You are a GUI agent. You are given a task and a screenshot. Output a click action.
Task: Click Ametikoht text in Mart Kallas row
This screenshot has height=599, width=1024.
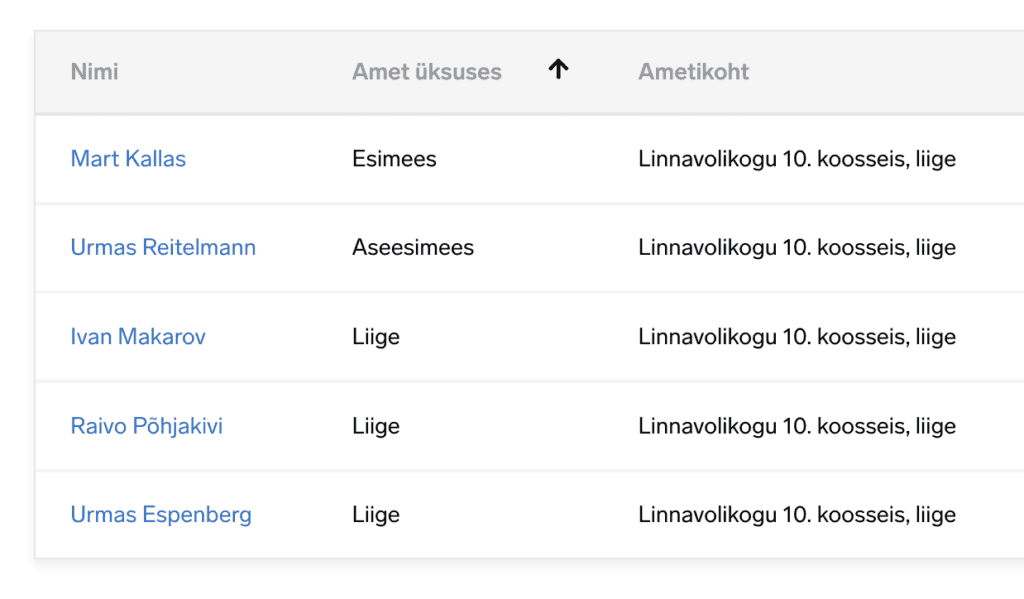796,159
